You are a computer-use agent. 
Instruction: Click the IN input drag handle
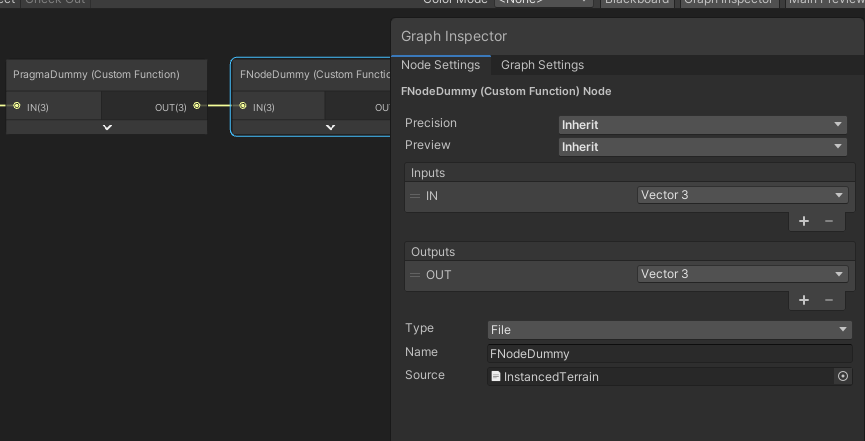415,196
